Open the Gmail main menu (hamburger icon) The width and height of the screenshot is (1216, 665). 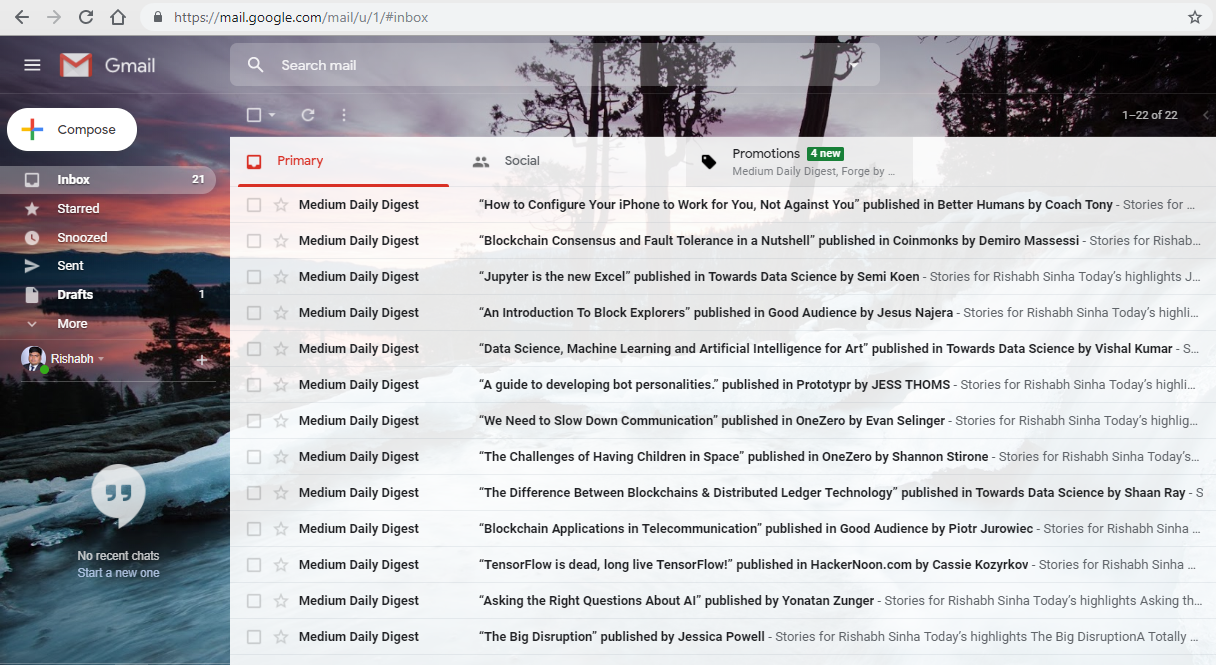[32, 64]
